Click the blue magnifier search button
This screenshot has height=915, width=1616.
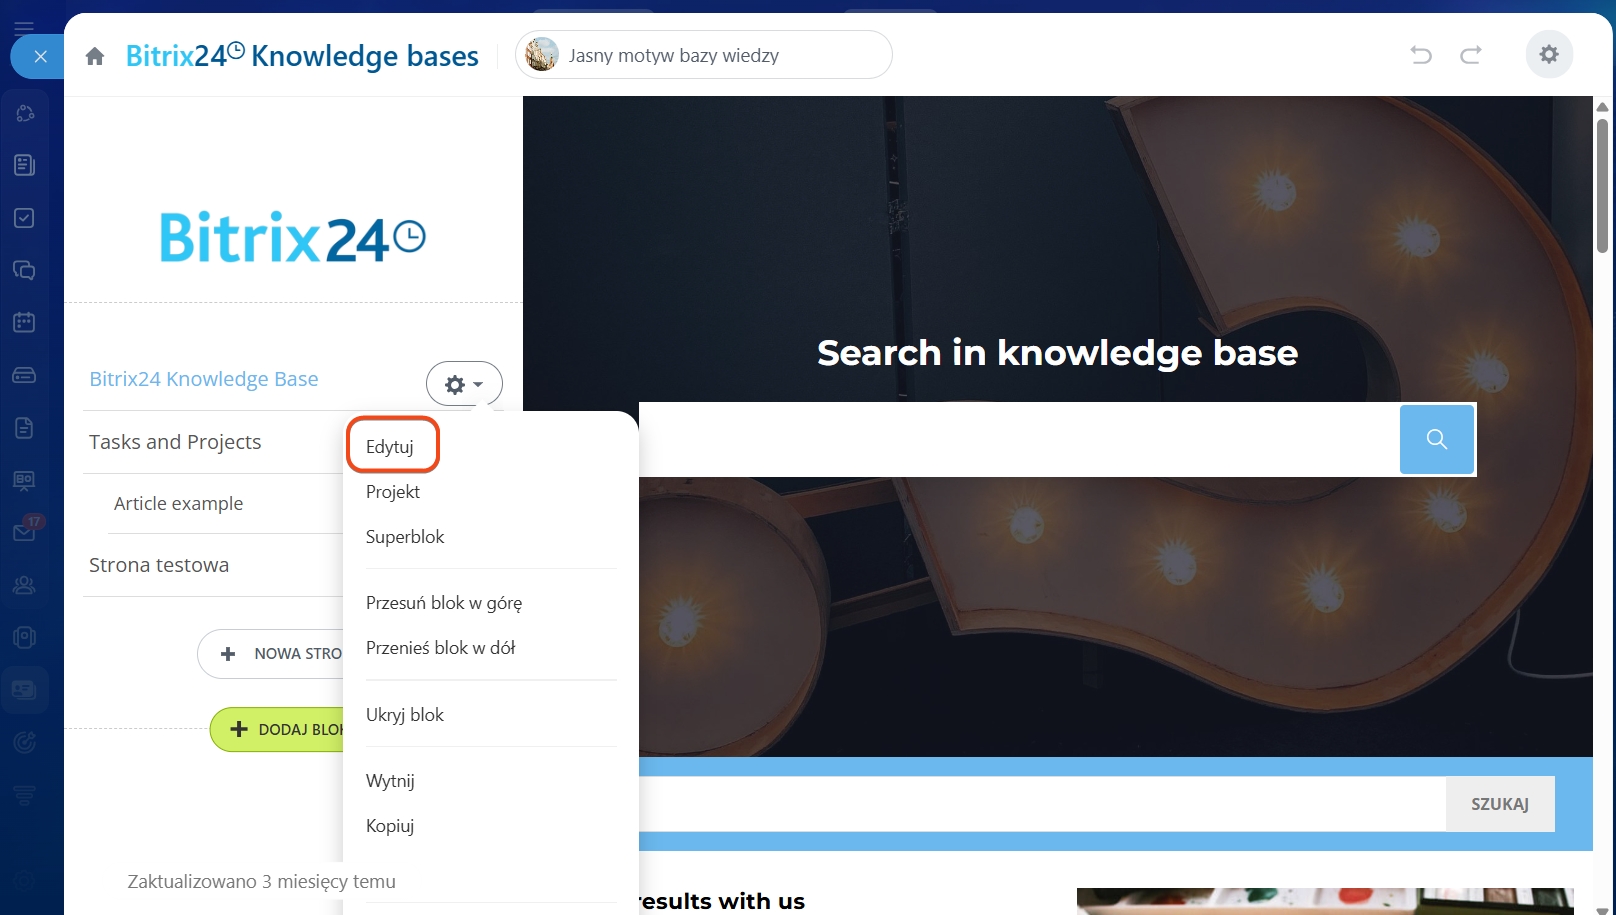point(1436,439)
